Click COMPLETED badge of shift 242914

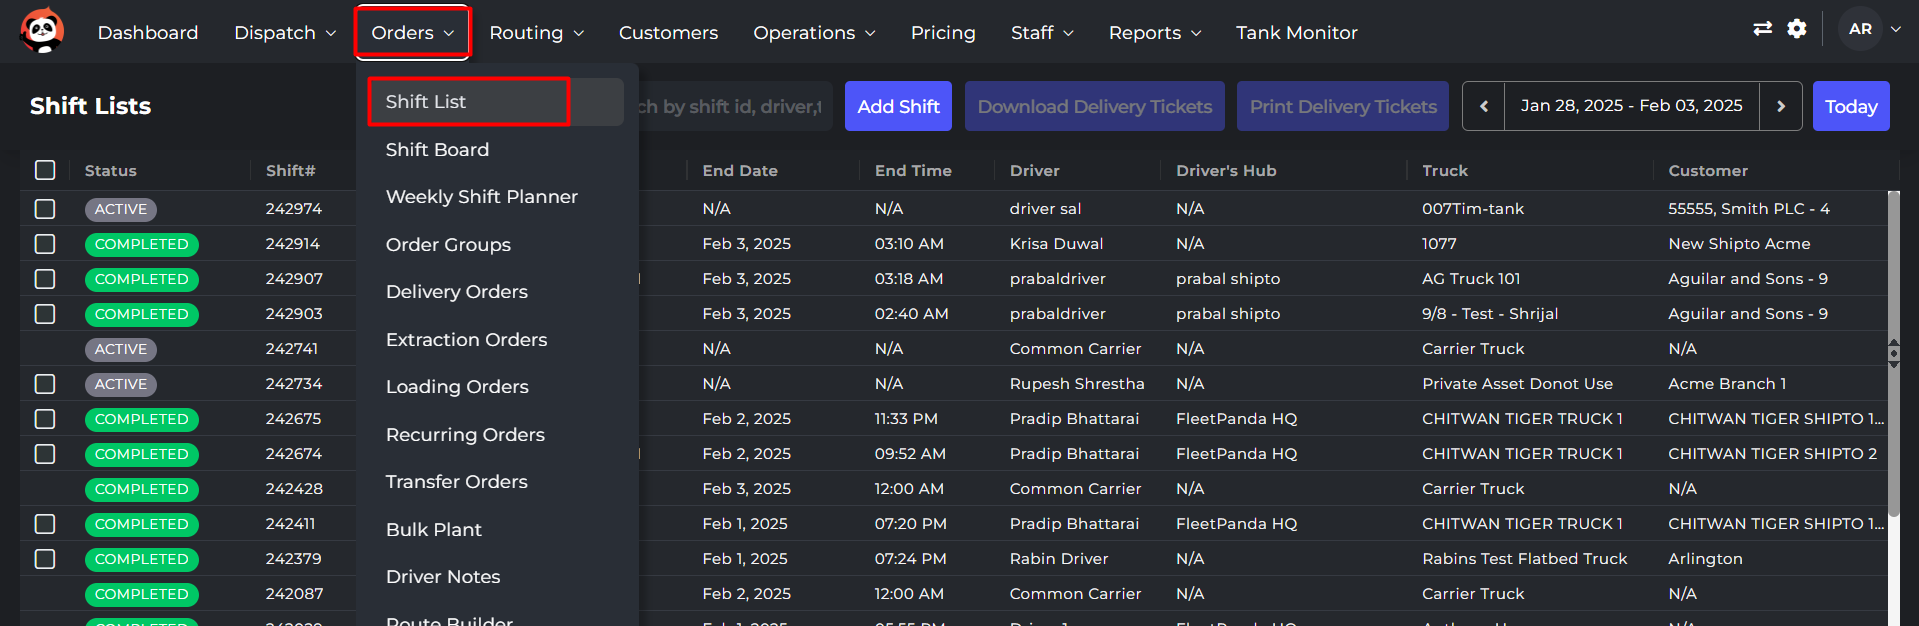(141, 244)
